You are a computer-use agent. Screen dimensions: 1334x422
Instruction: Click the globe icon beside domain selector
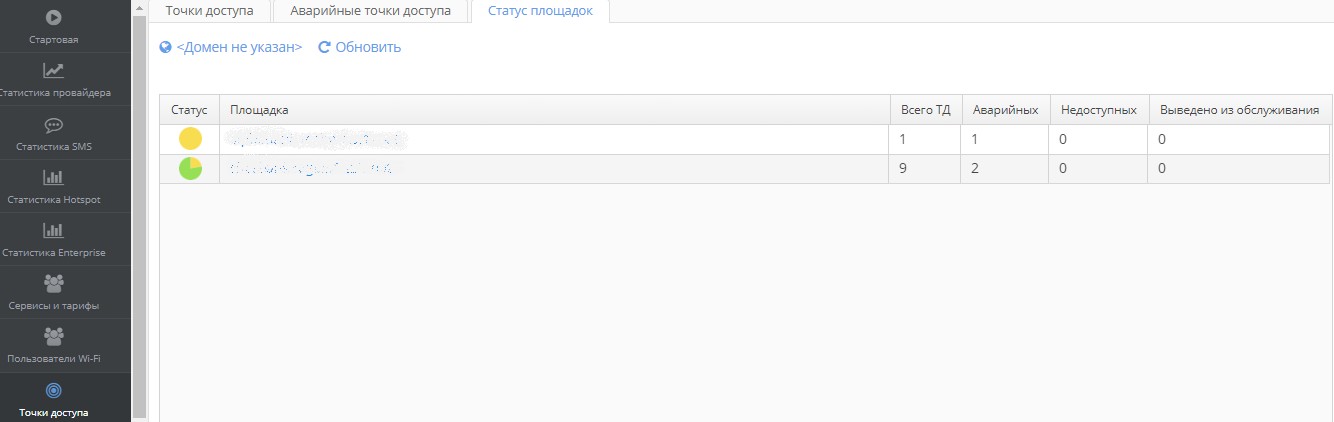pos(166,47)
